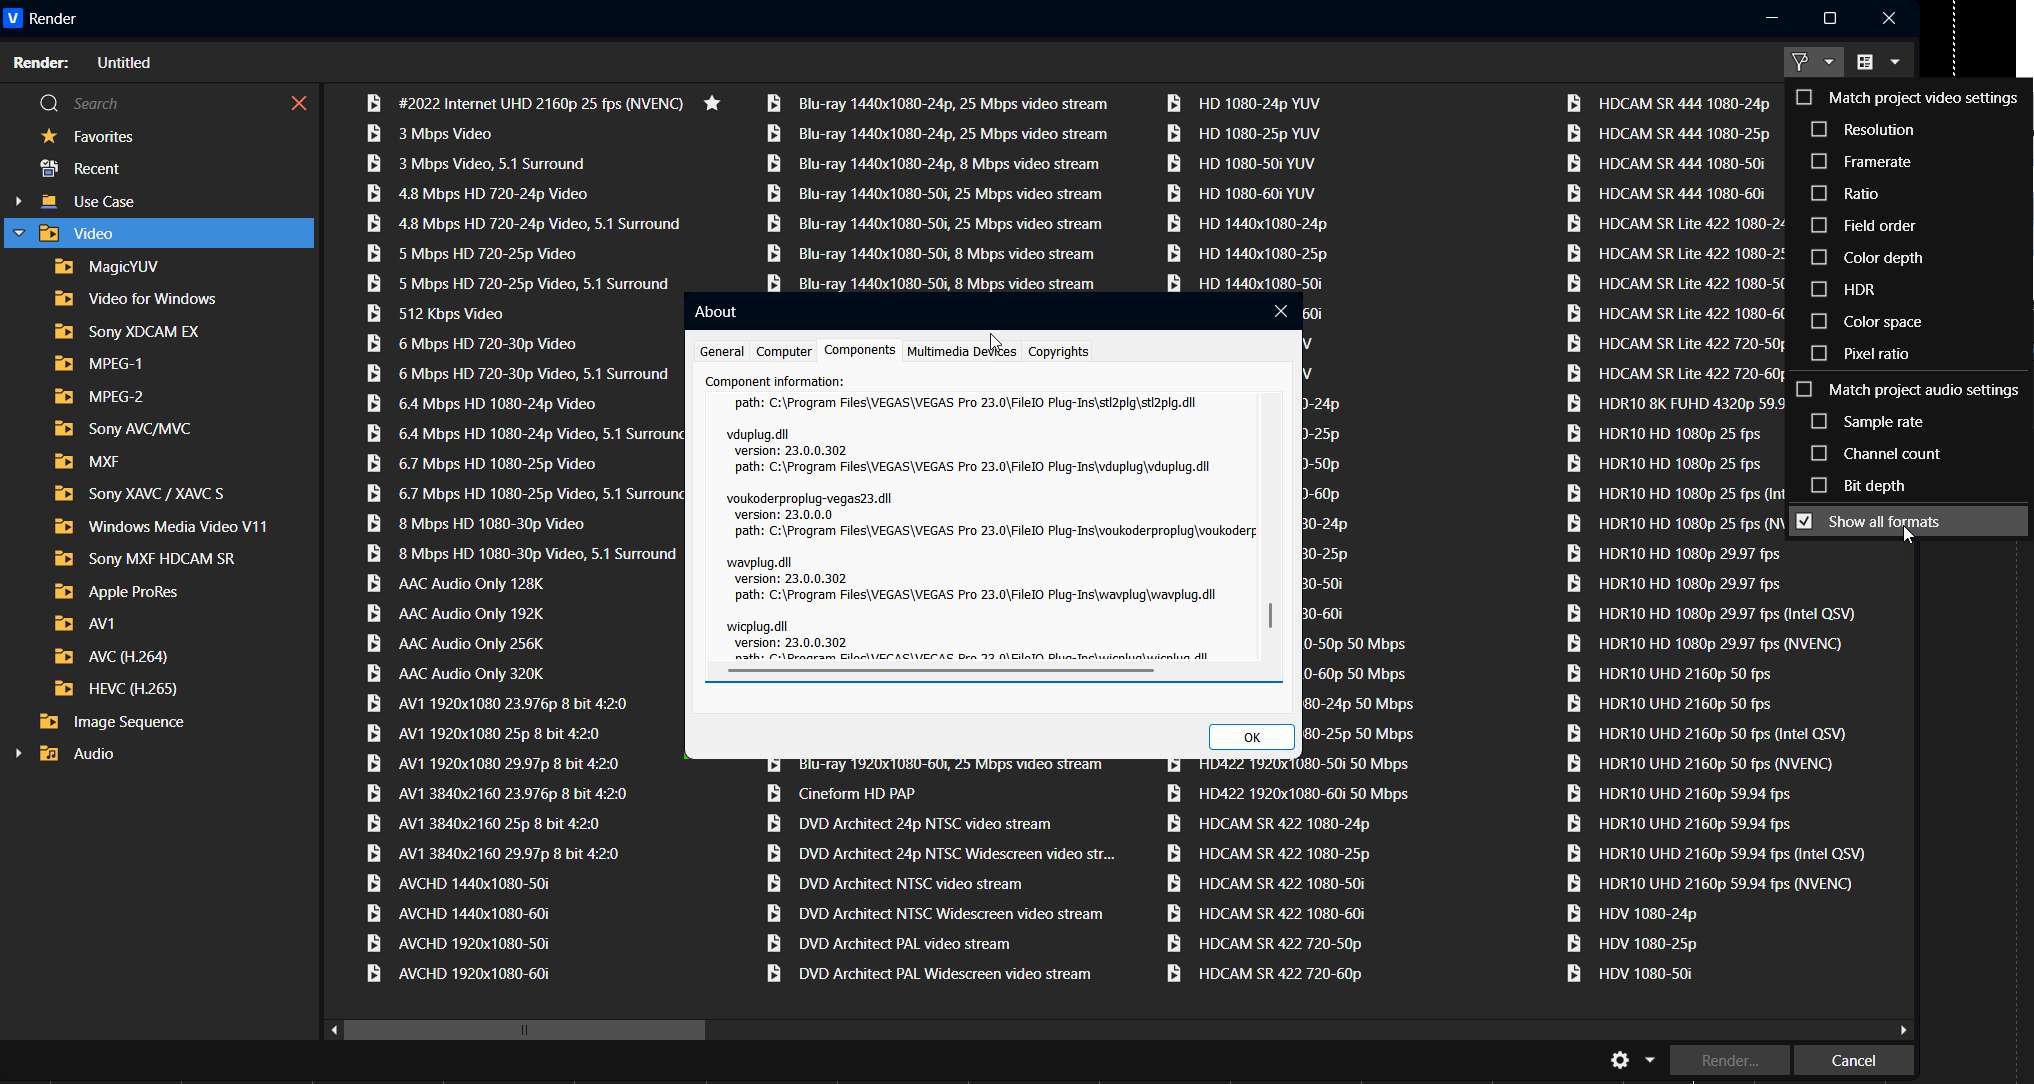Collapse the Video folder tree

pos(18,233)
